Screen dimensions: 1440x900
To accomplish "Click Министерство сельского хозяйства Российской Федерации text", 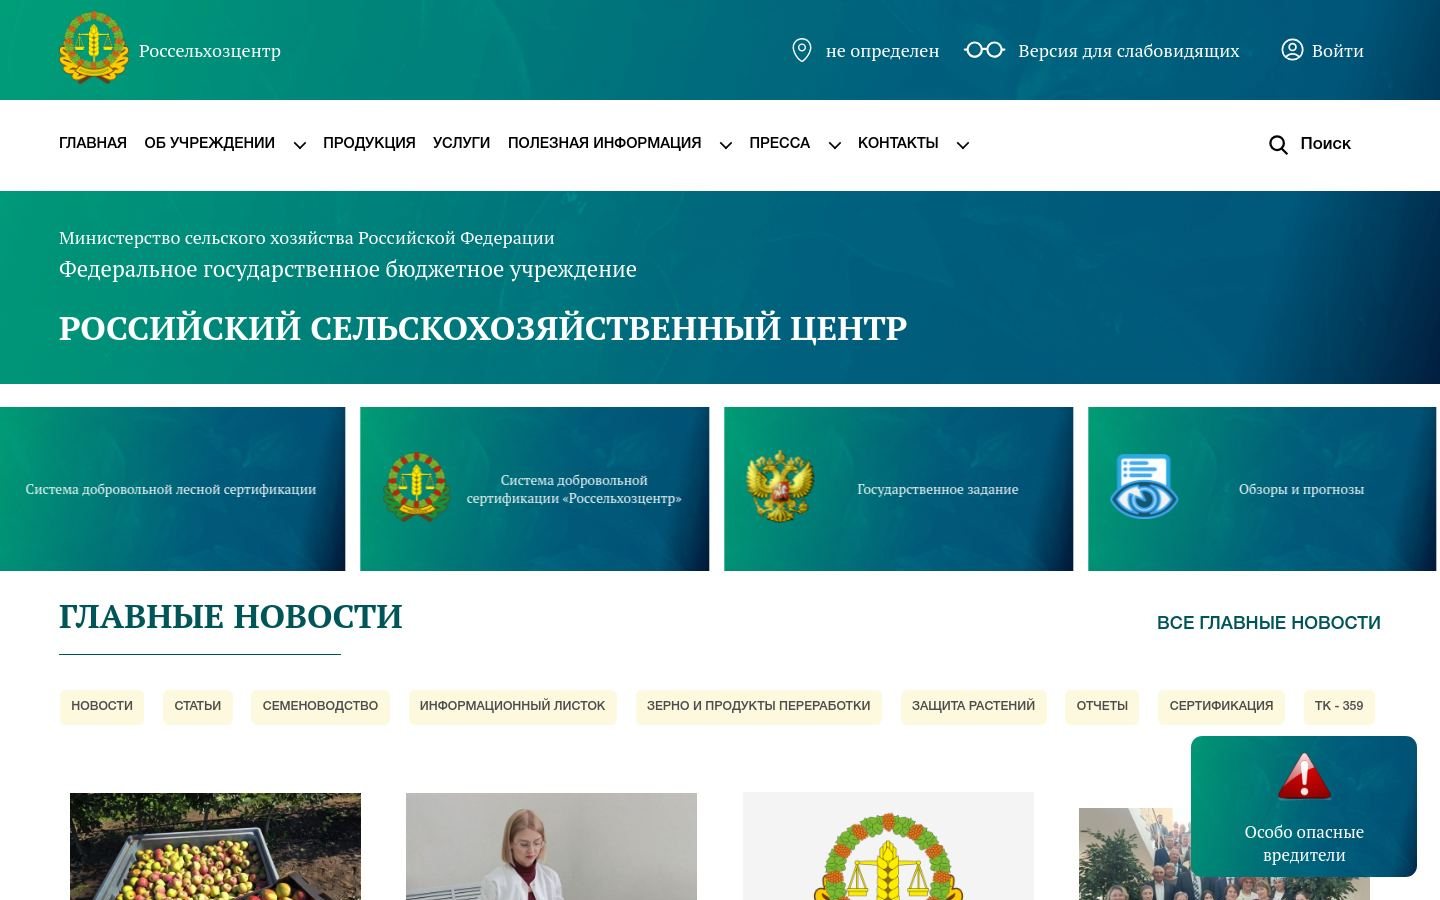I will point(306,238).
